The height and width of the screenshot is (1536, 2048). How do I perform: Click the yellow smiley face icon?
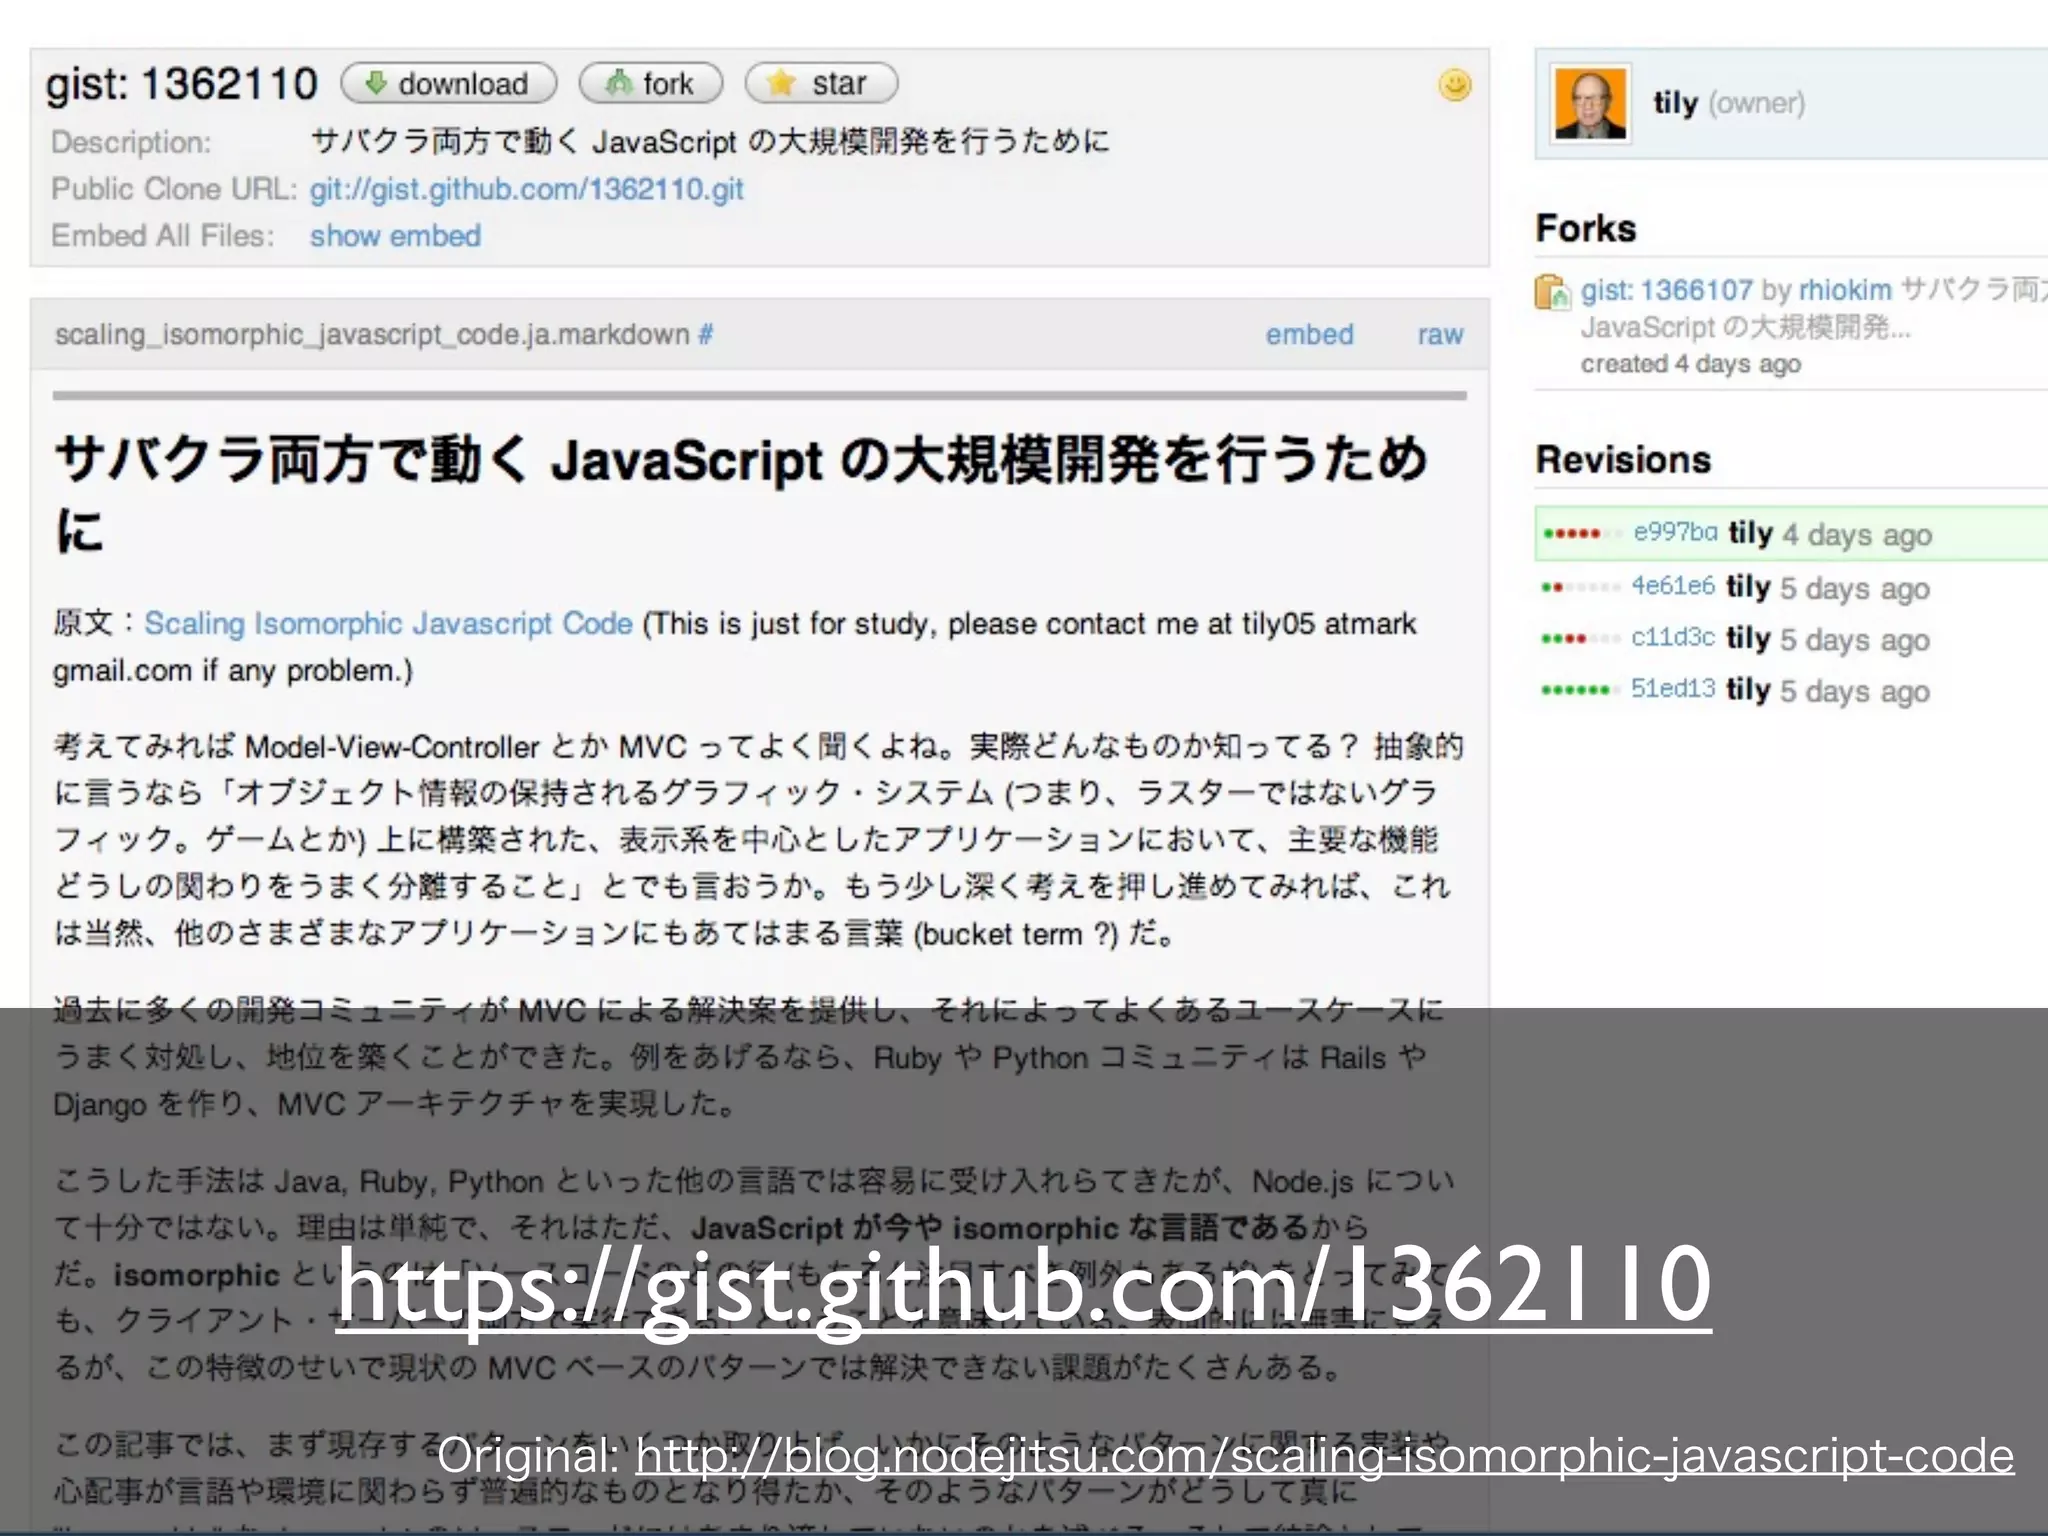coord(1454,85)
